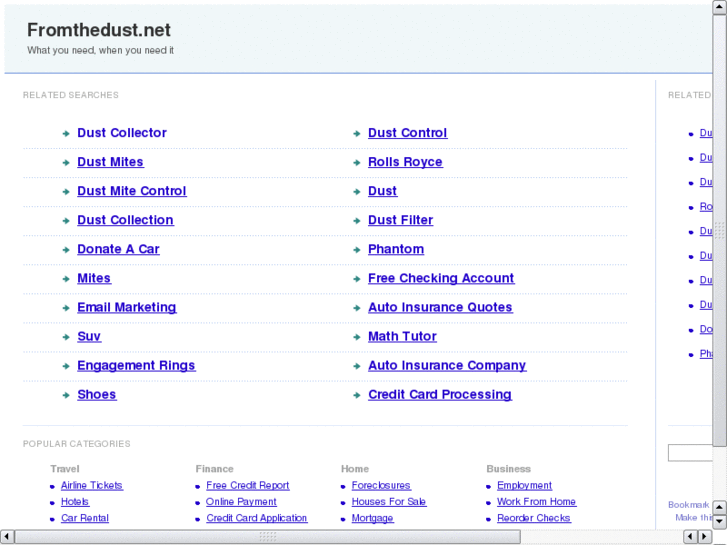The image size is (727, 545).
Task: Follow the Email Marketing link
Action: click(x=126, y=307)
